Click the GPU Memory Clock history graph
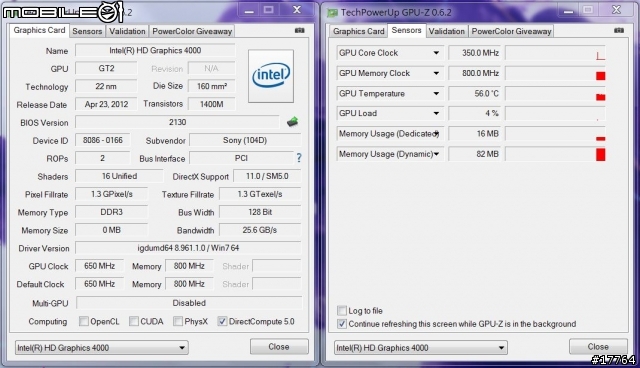The height and width of the screenshot is (368, 640). coord(555,73)
